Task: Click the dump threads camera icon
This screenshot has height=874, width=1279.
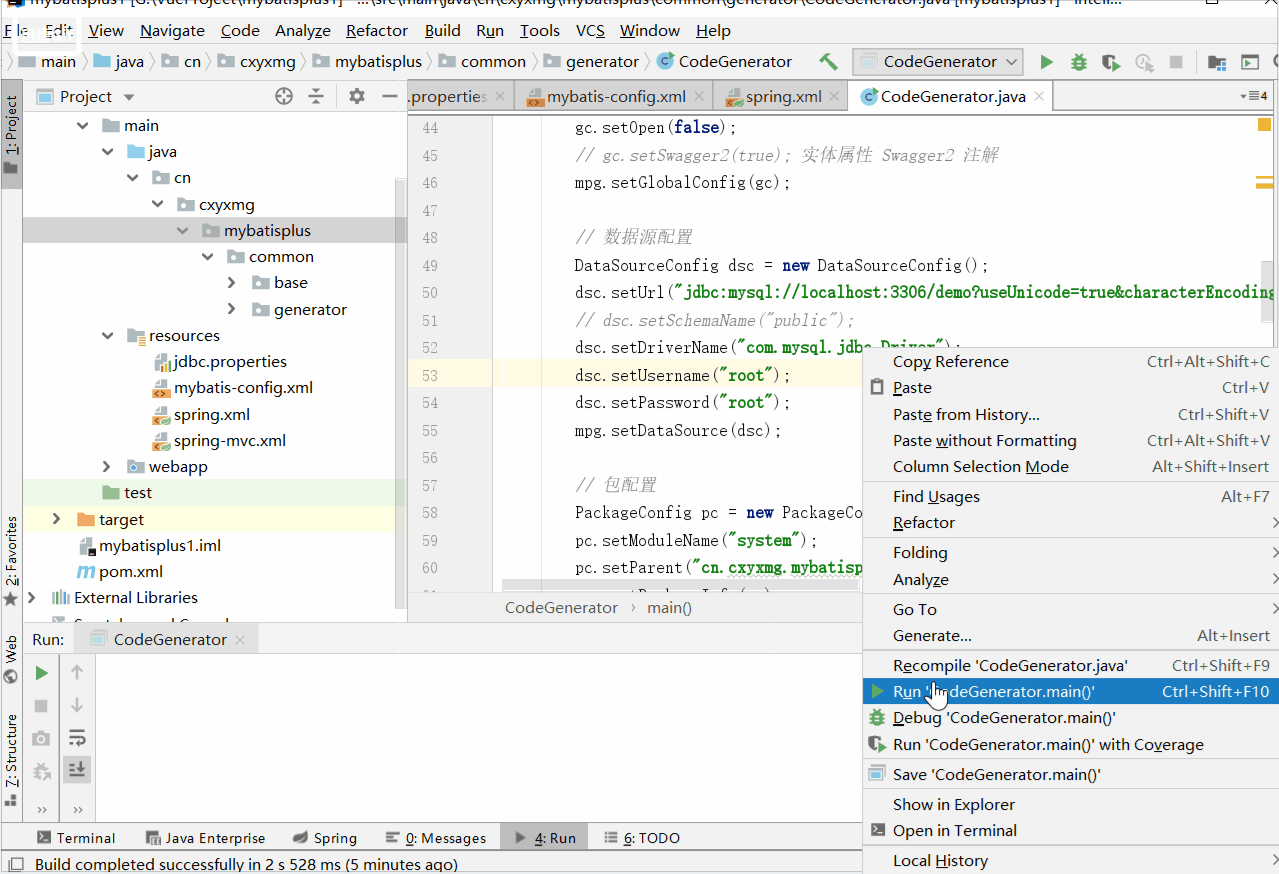Action: (41, 738)
